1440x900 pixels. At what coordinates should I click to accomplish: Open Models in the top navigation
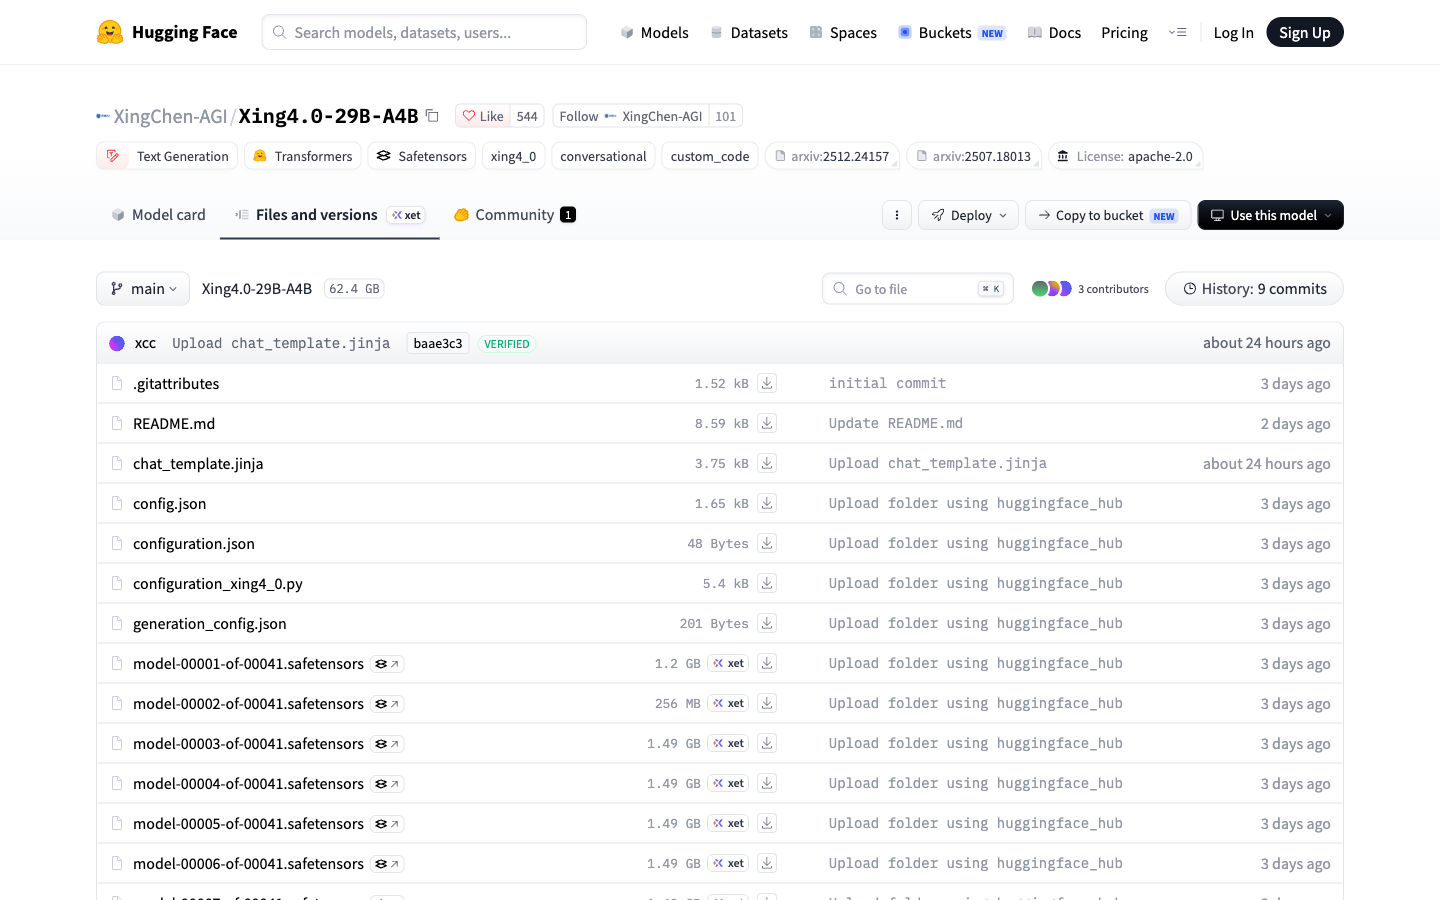point(654,33)
